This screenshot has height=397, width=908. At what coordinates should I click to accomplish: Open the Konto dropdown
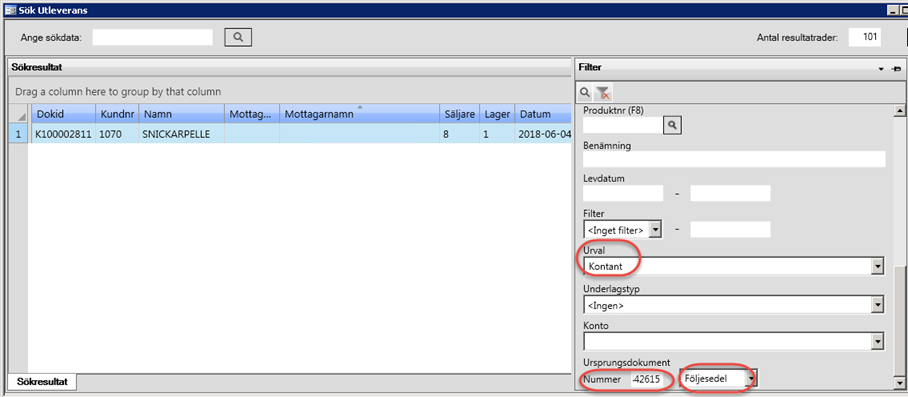click(878, 342)
